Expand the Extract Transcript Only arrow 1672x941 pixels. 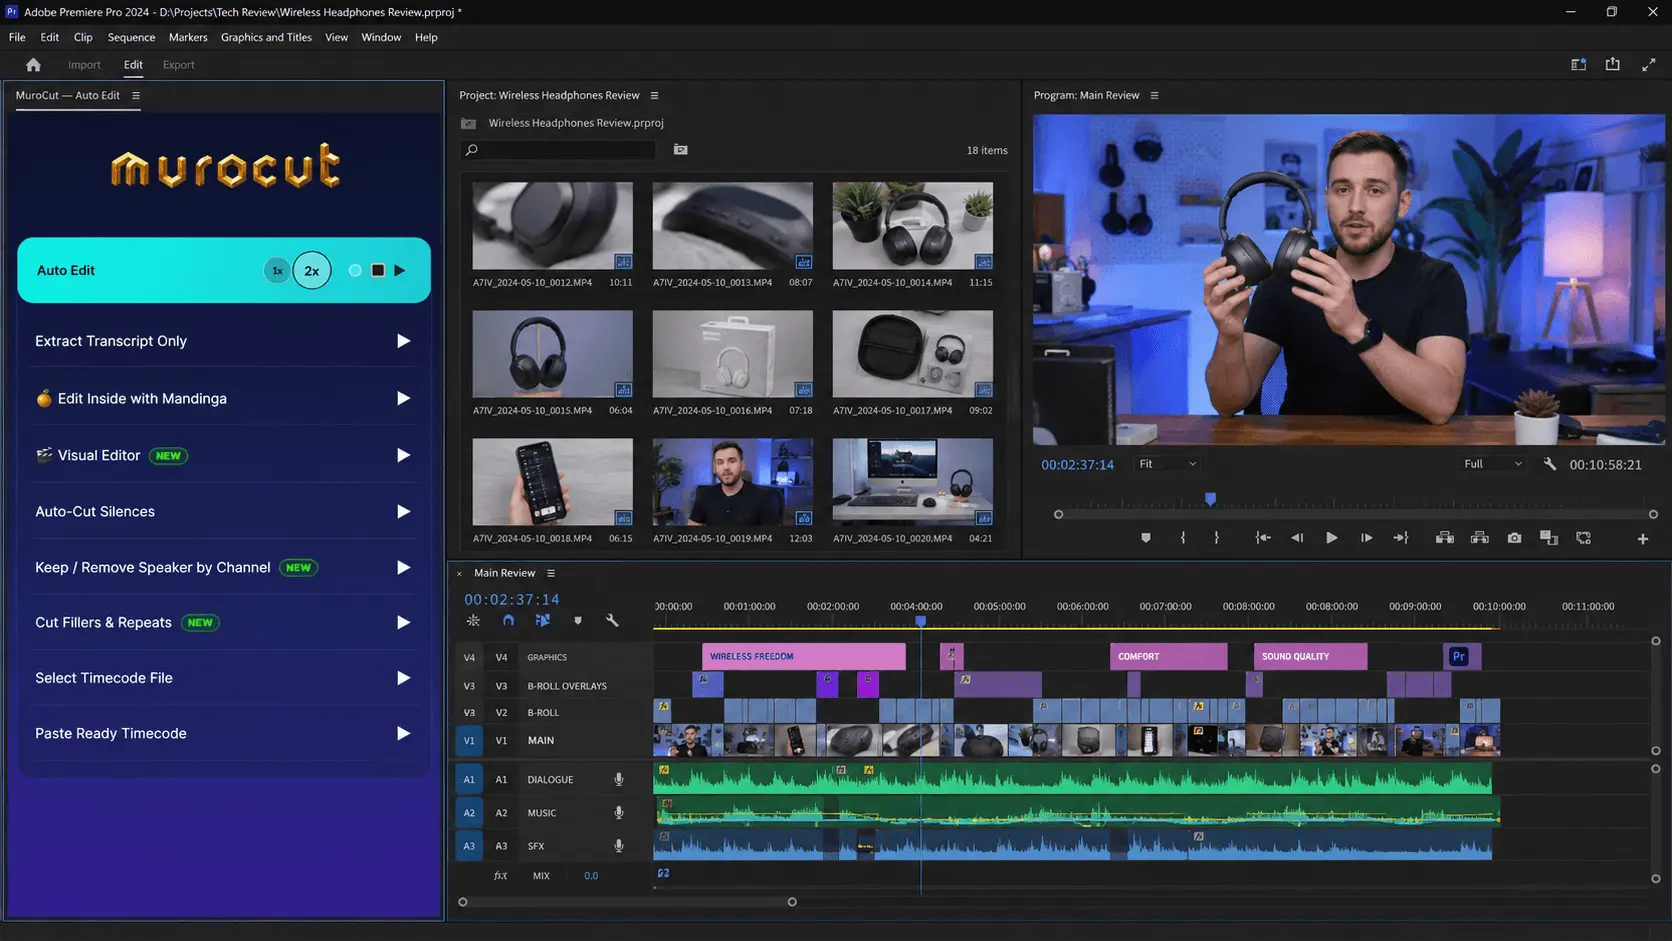point(403,341)
